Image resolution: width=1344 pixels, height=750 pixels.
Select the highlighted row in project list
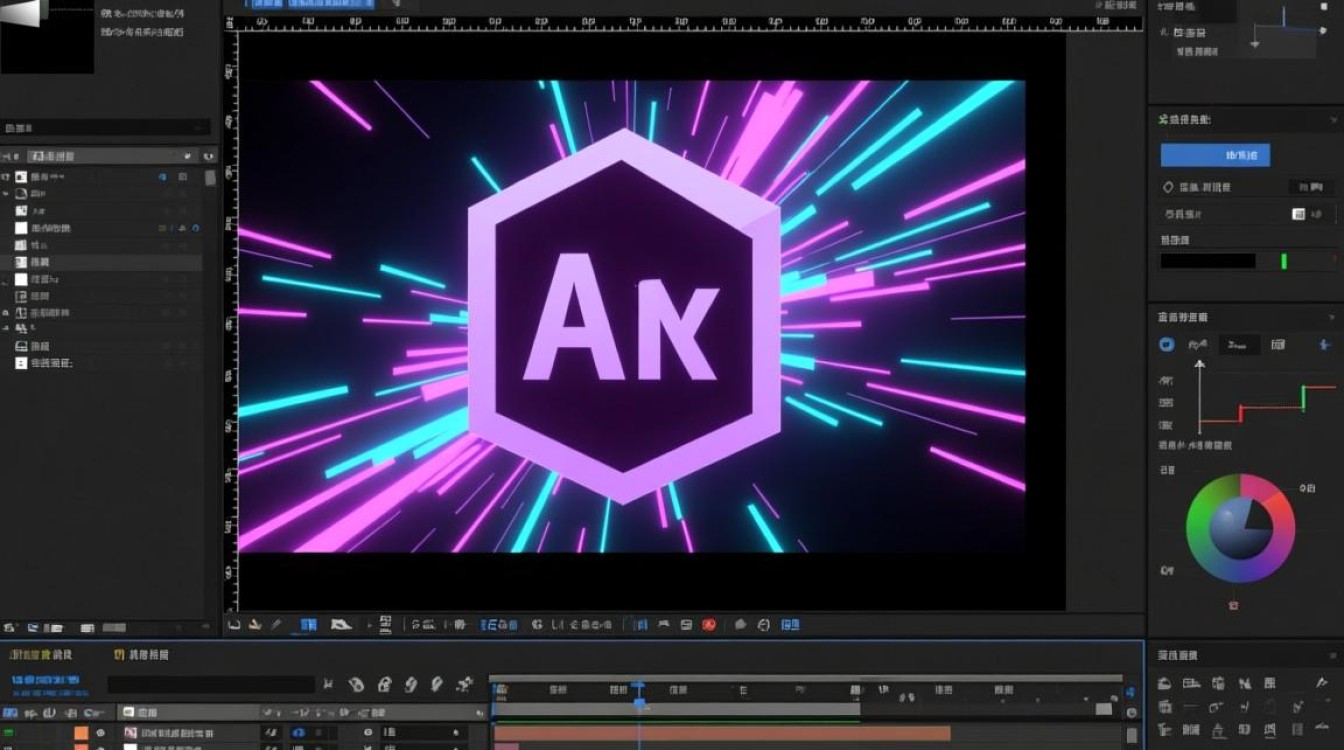(100, 262)
